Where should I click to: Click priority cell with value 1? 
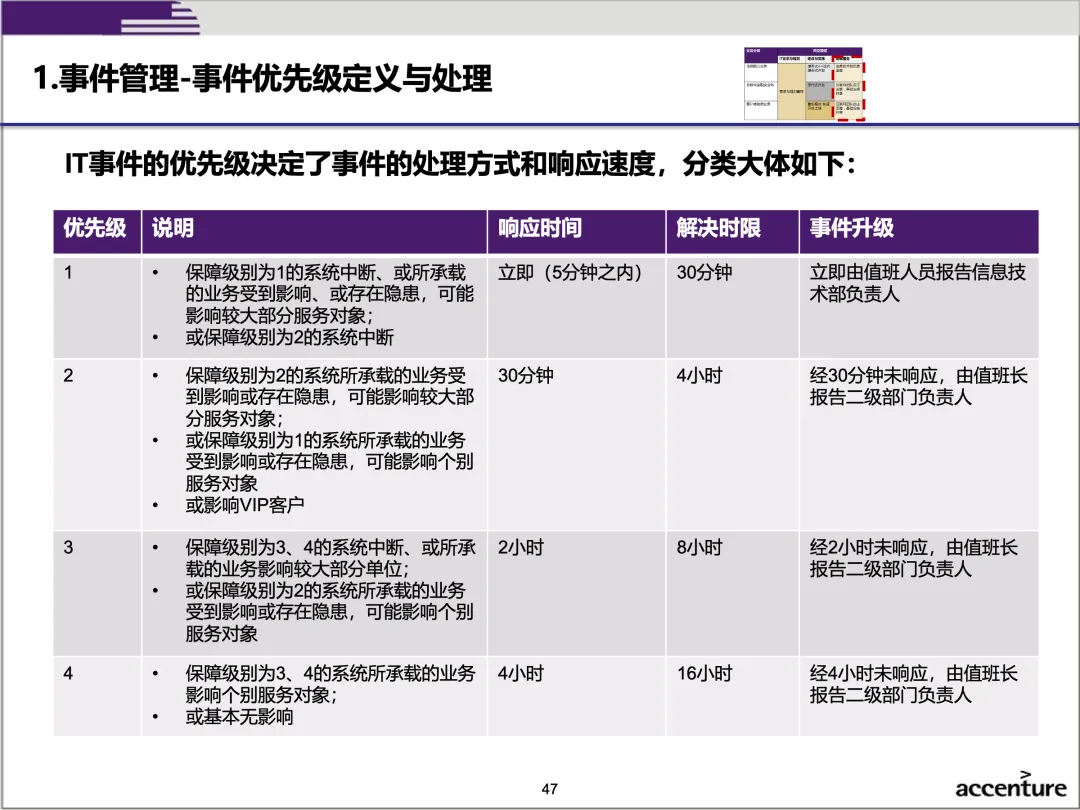(x=97, y=307)
